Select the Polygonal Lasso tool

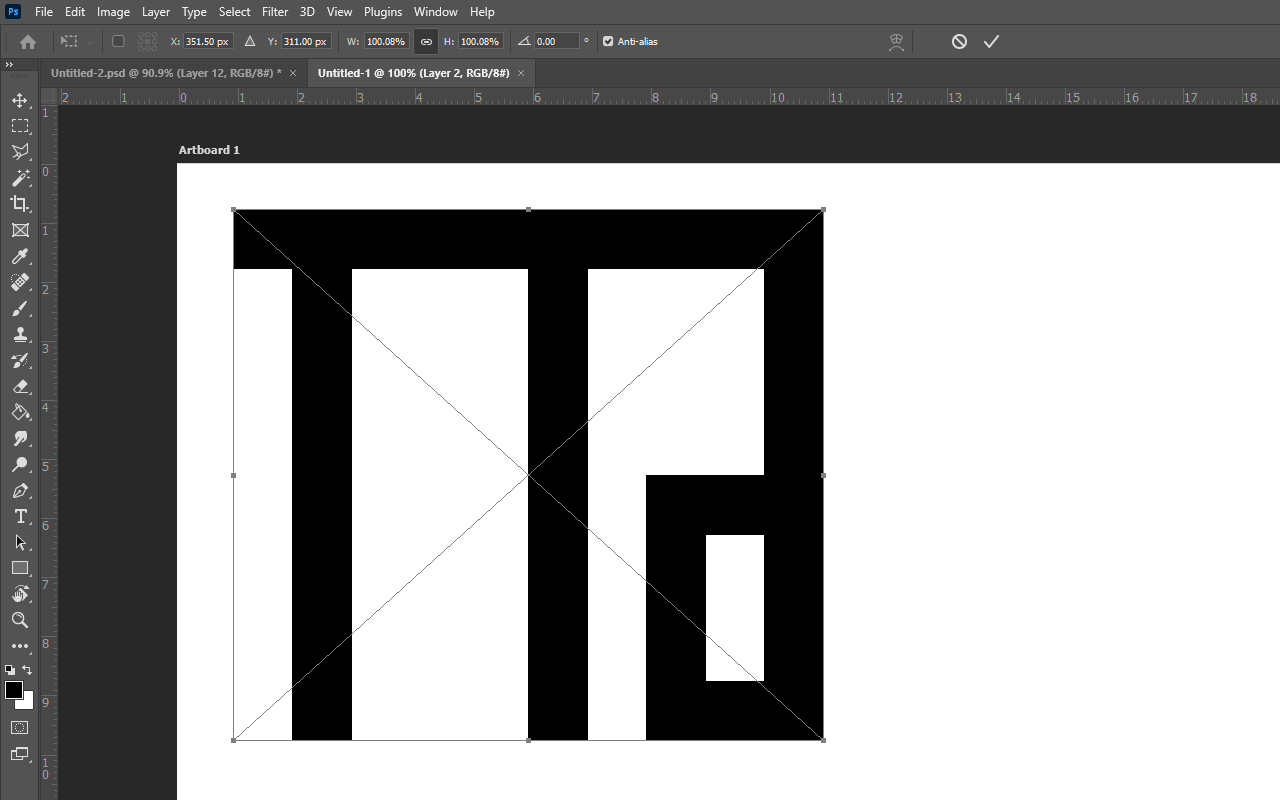click(20, 152)
